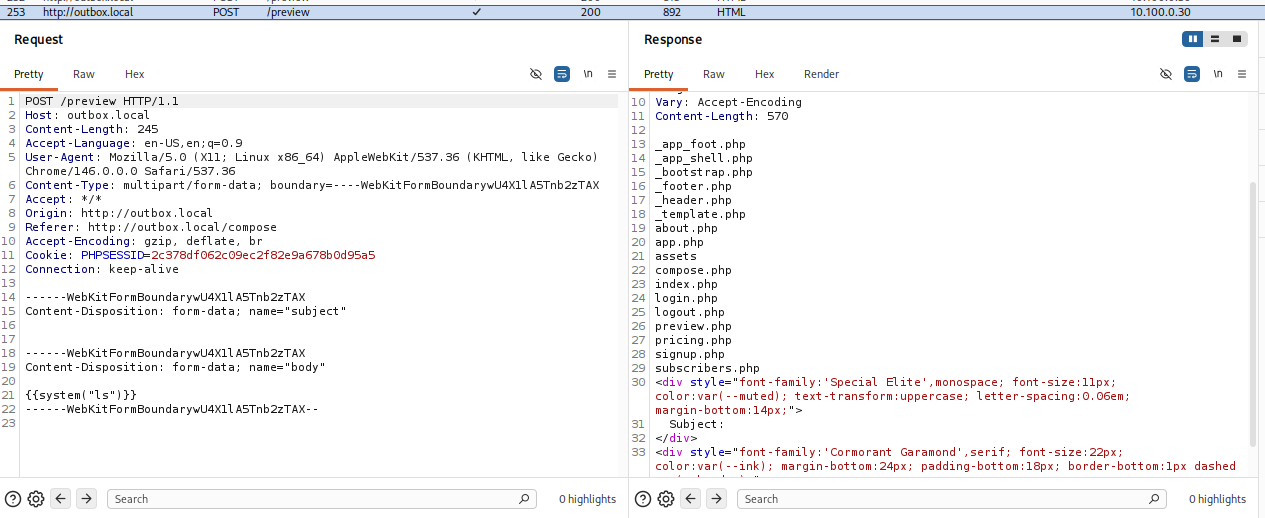The height and width of the screenshot is (518, 1265).
Task: Click the 'Host: outbox.local' header line
Action: pyautogui.click(x=88, y=115)
